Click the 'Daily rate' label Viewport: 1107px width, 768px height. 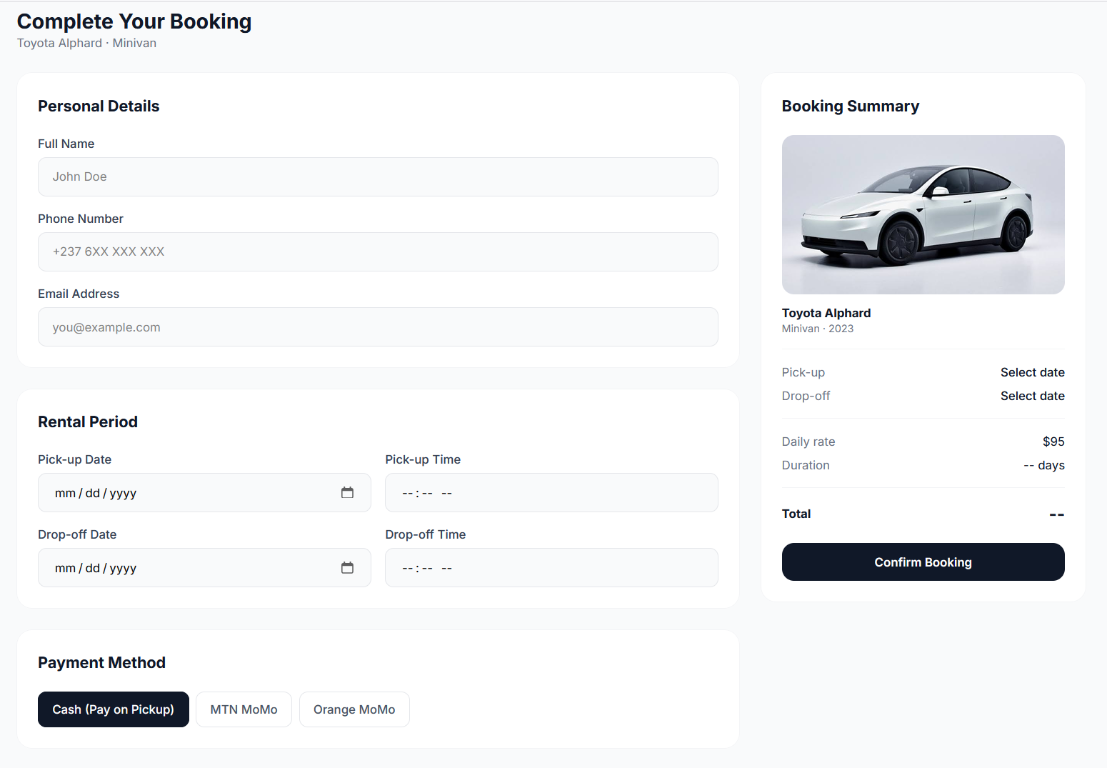coord(808,441)
